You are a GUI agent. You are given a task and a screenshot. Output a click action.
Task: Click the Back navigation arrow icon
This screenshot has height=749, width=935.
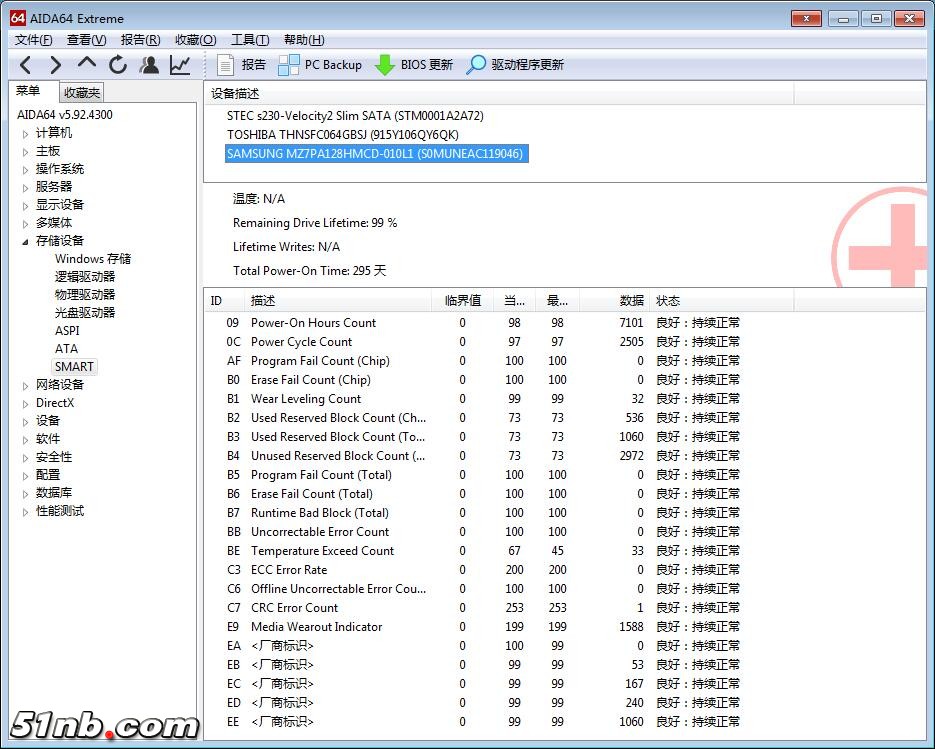[x=26, y=65]
